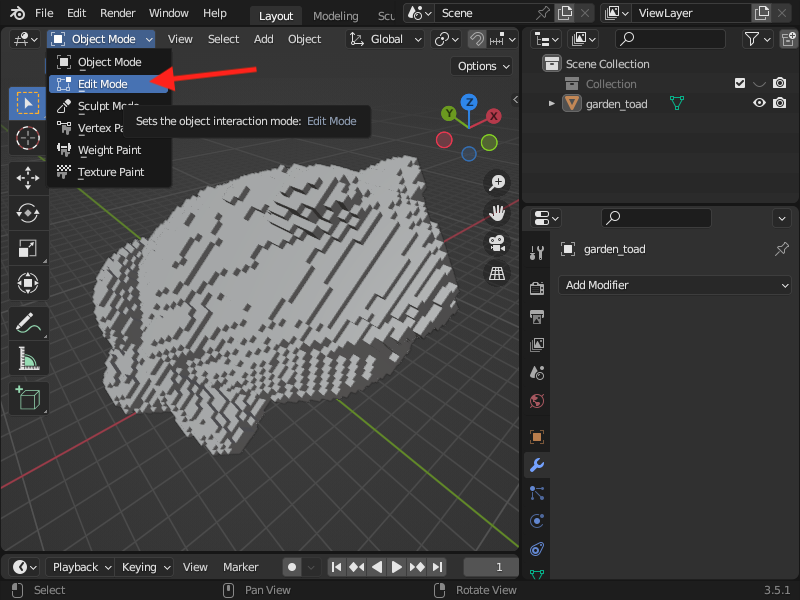The height and width of the screenshot is (600, 800).
Task: Toggle camera view in the viewport
Action: point(496,243)
